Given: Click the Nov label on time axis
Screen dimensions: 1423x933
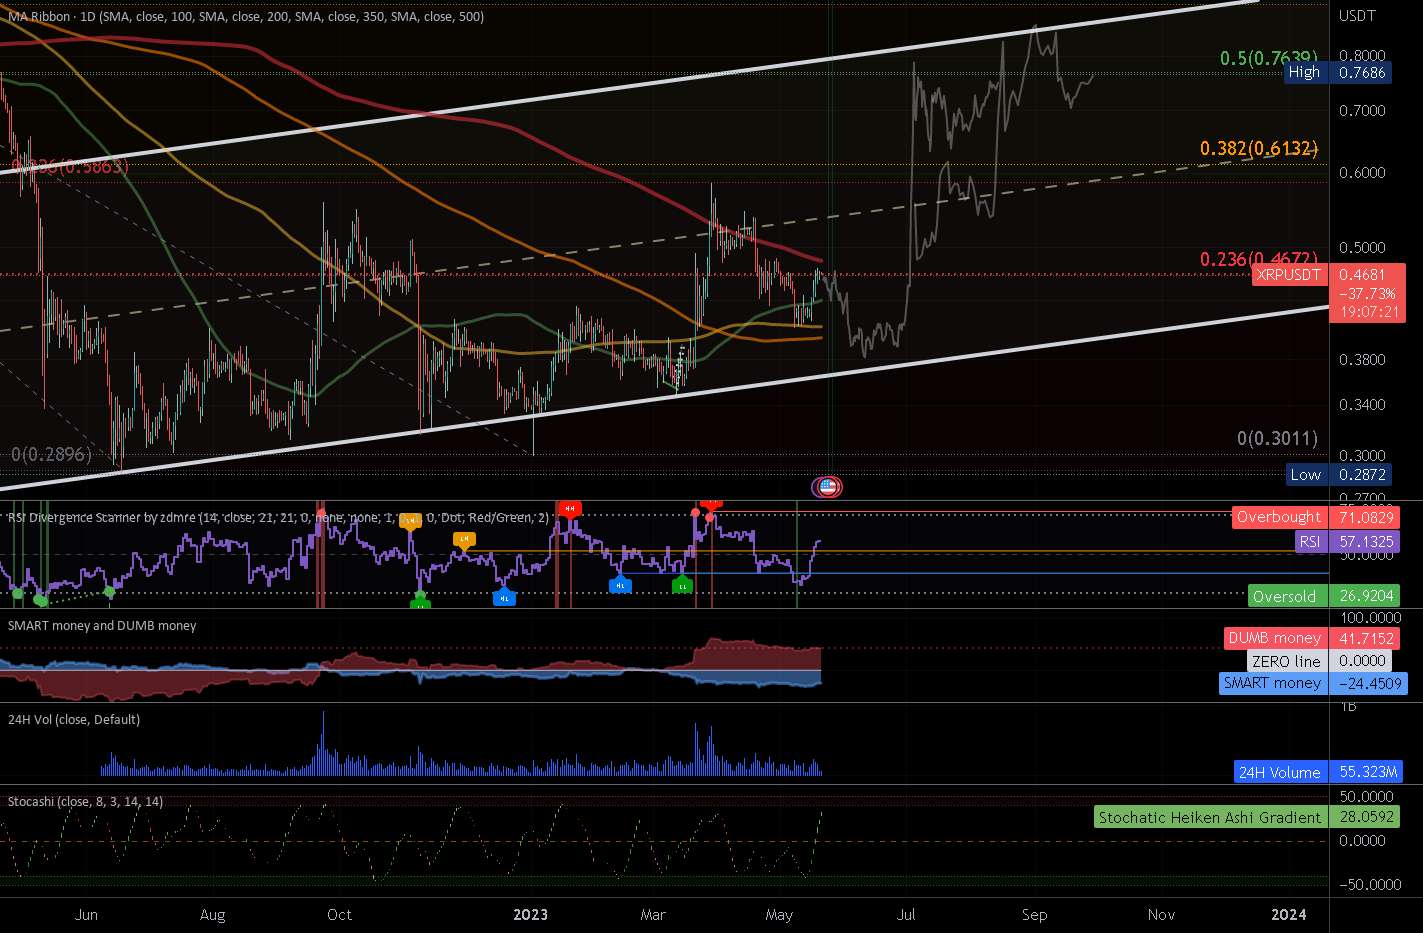Looking at the screenshot, I should 1161,914.
